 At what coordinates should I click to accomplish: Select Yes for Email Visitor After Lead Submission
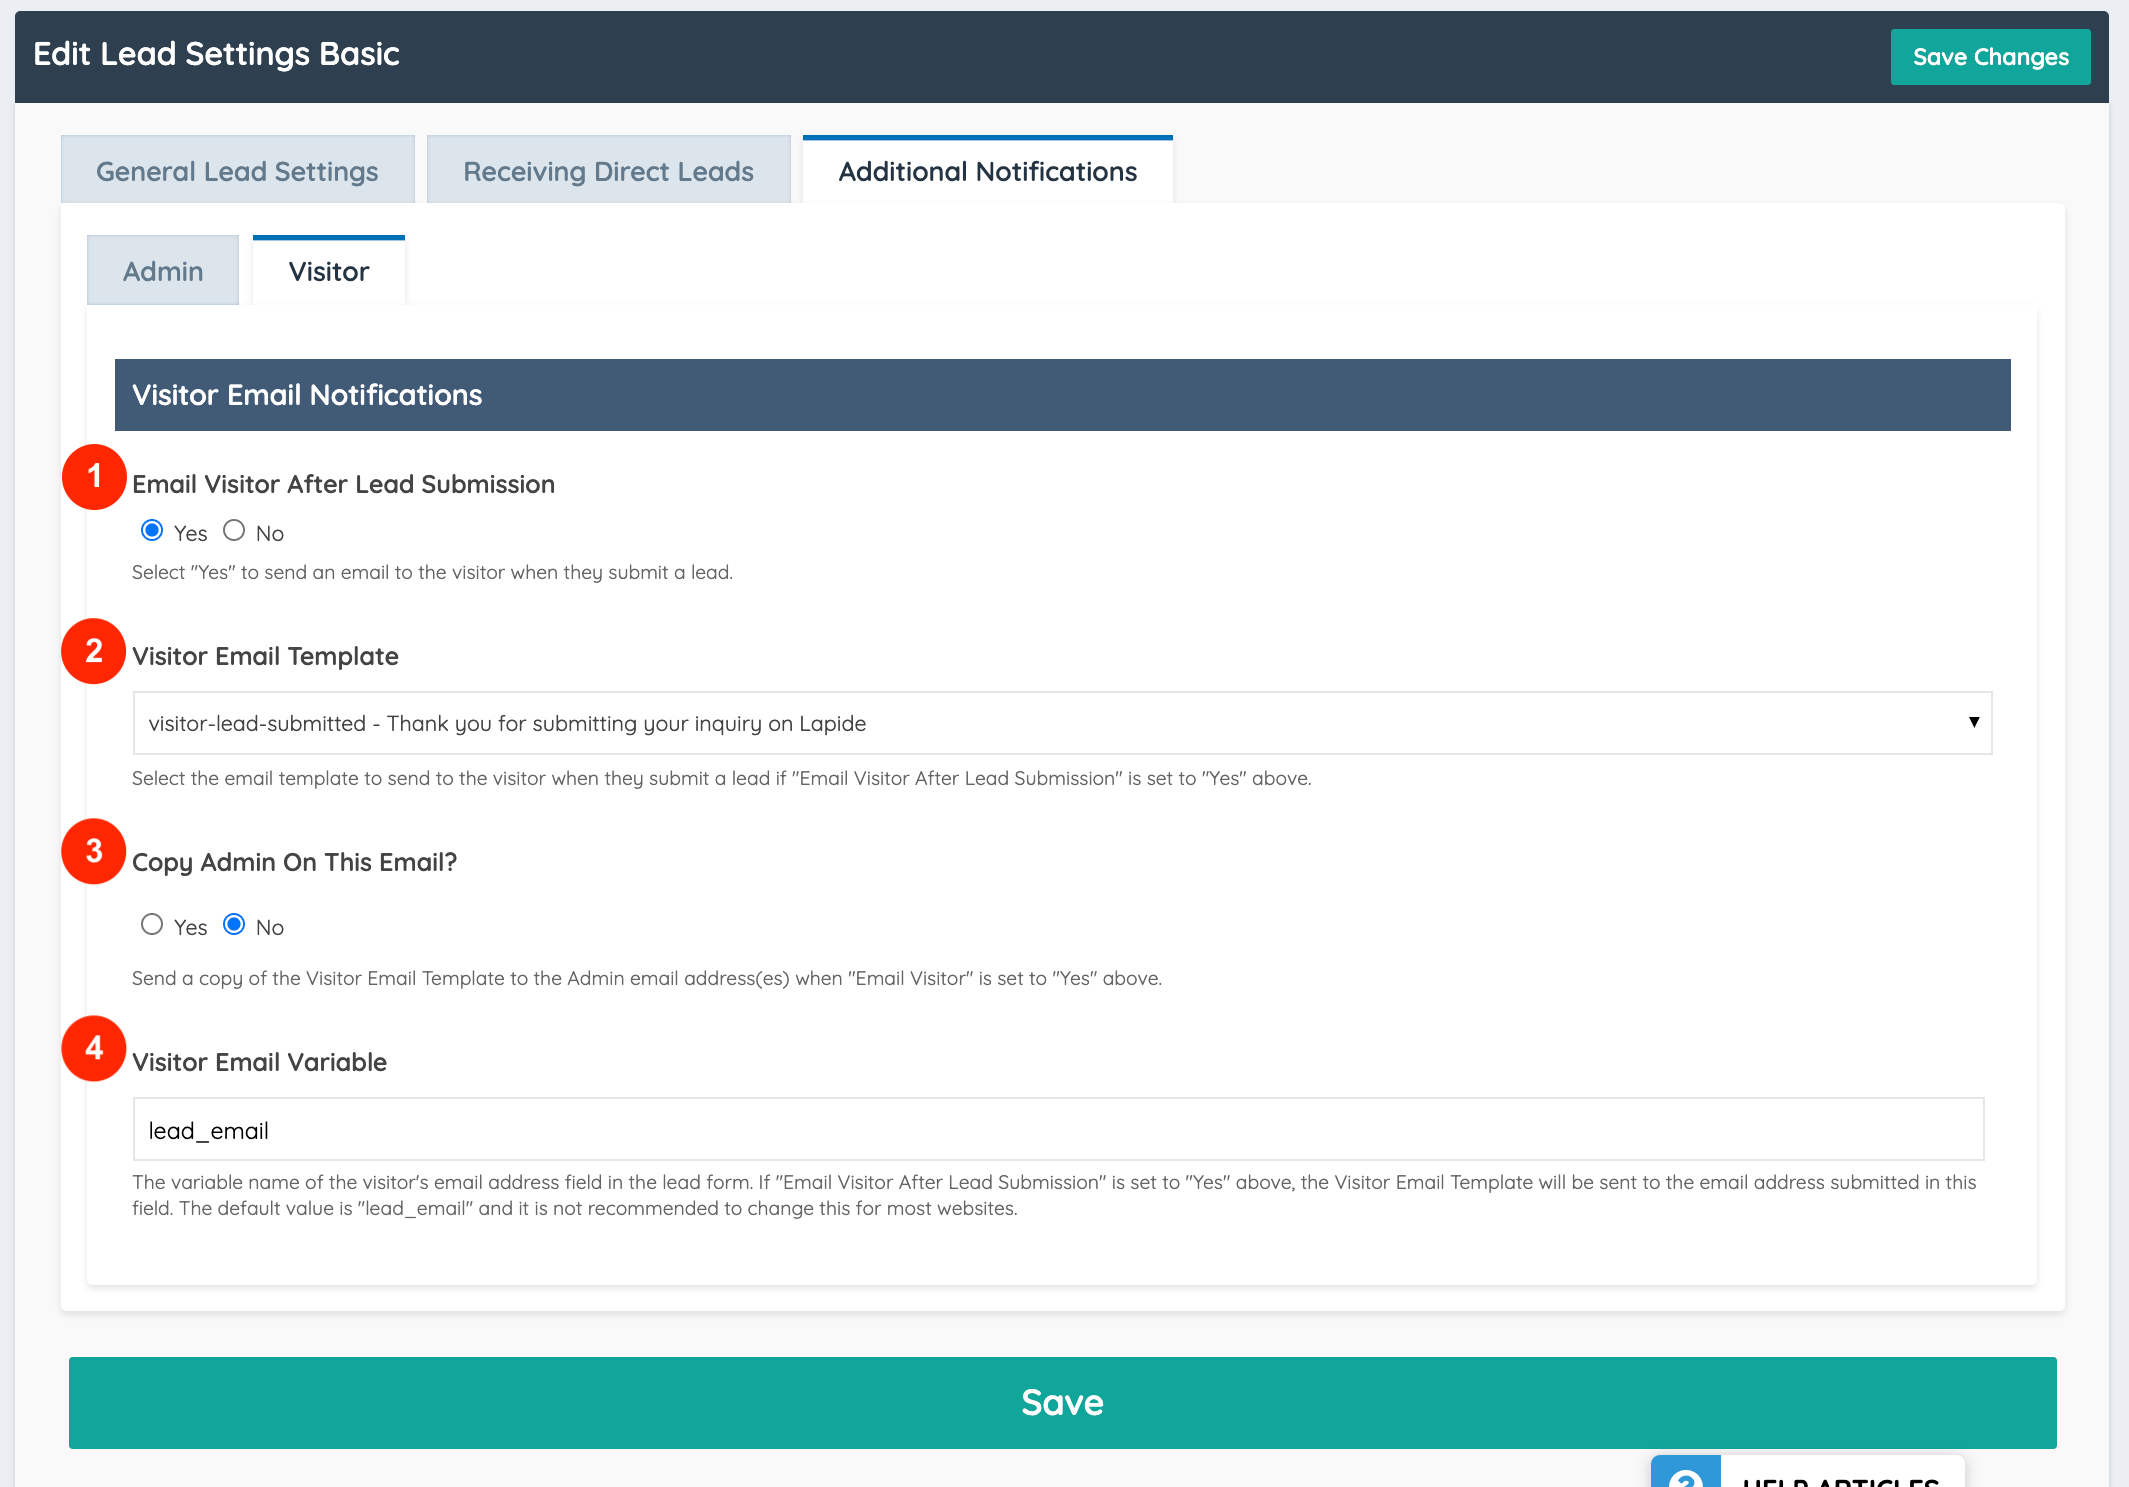152,531
